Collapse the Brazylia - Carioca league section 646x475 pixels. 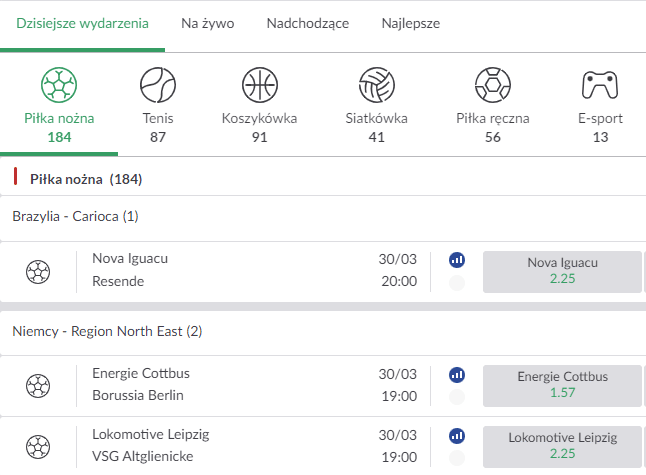point(76,216)
